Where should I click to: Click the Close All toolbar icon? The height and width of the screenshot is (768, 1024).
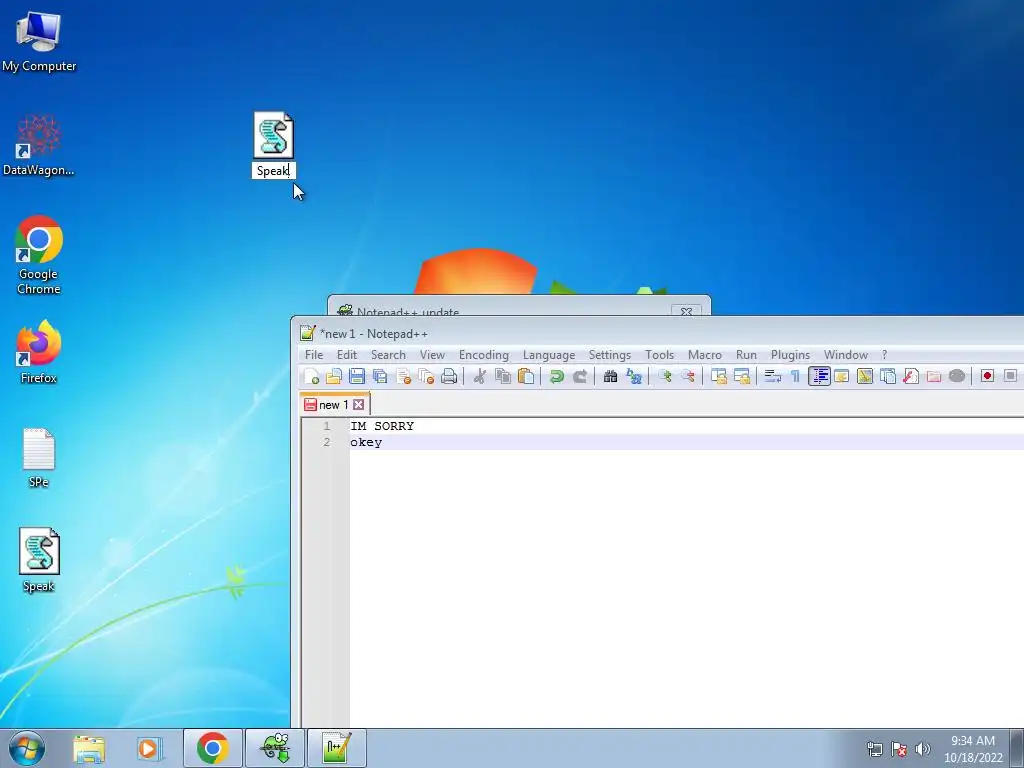pyautogui.click(x=426, y=376)
